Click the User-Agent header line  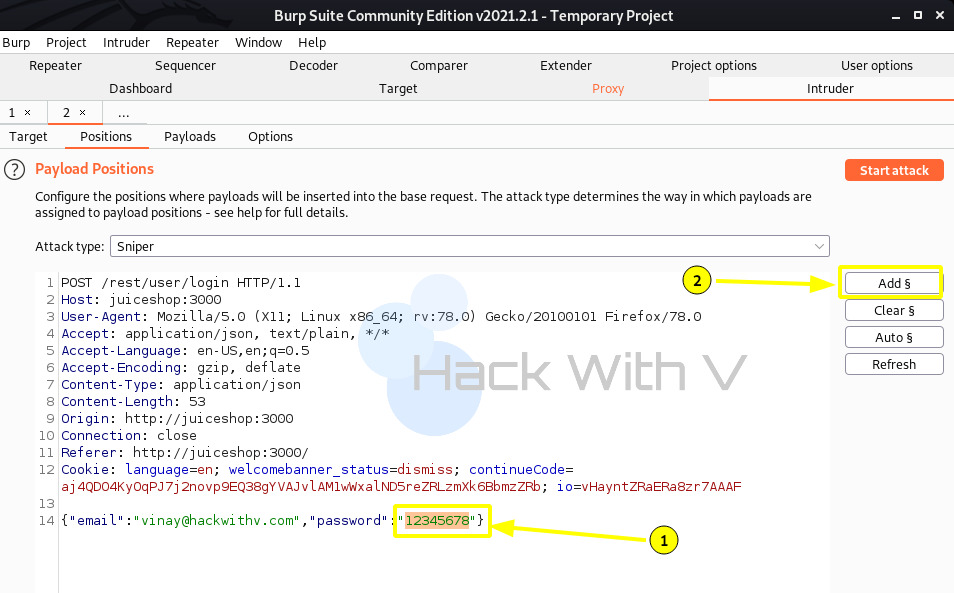tap(381, 317)
